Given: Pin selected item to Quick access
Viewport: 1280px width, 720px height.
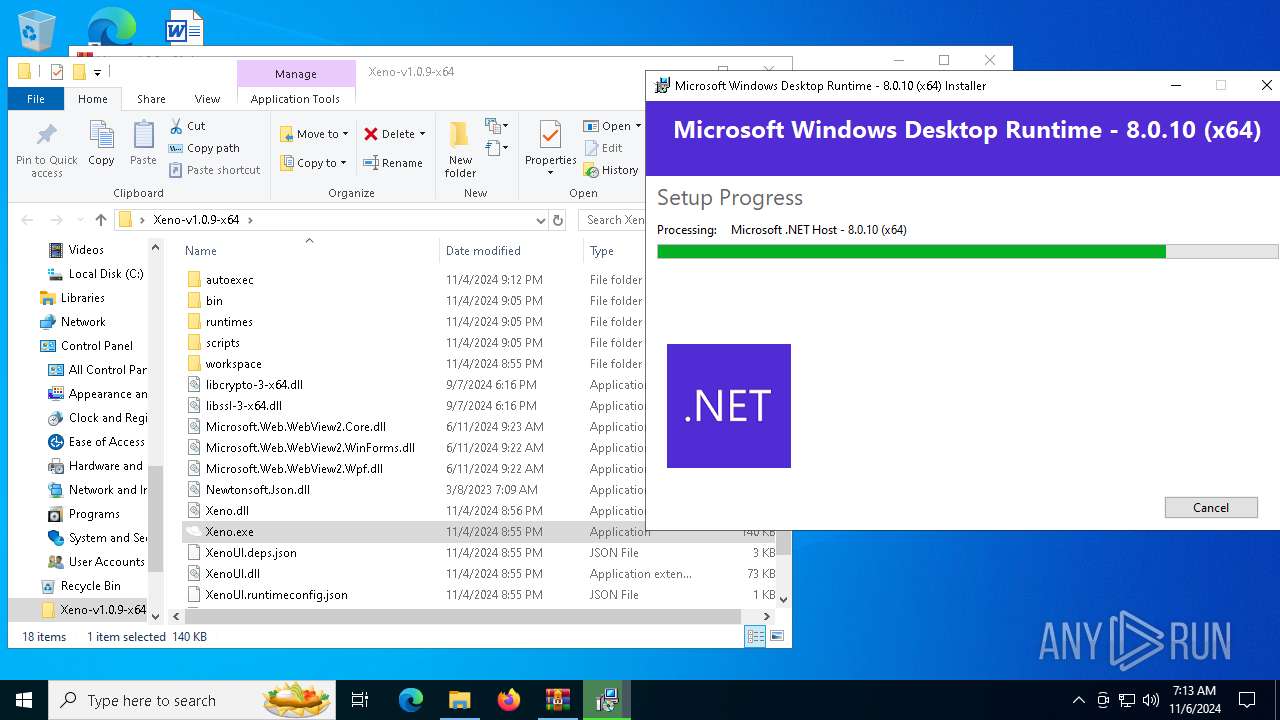Looking at the screenshot, I should click(x=47, y=150).
